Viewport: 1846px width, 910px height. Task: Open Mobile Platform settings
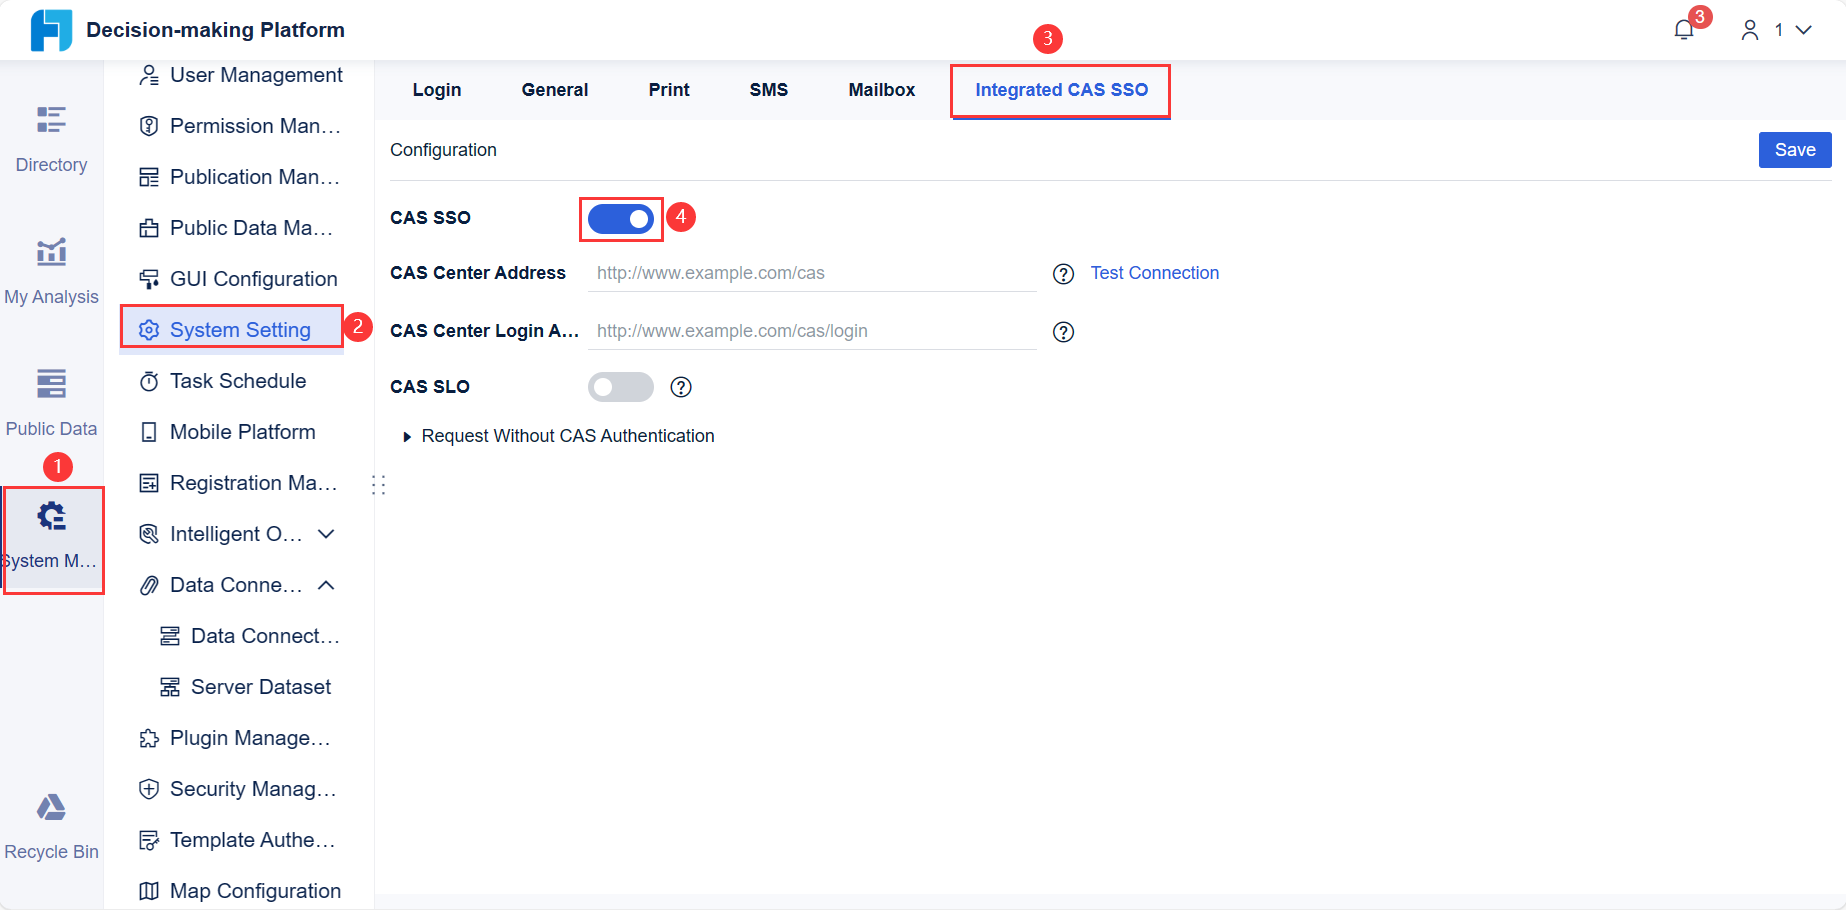[x=243, y=431]
